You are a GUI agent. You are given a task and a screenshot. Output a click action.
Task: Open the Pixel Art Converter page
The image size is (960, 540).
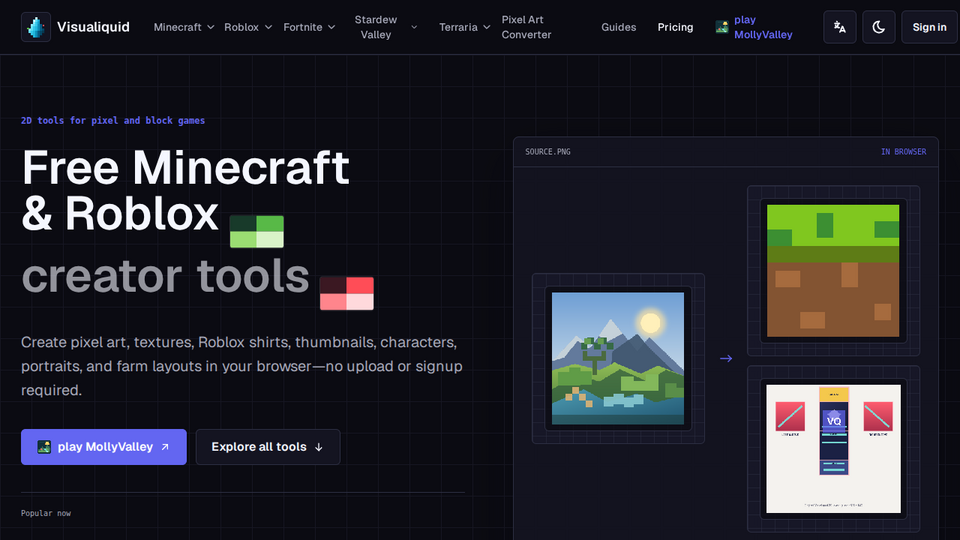tap(527, 27)
